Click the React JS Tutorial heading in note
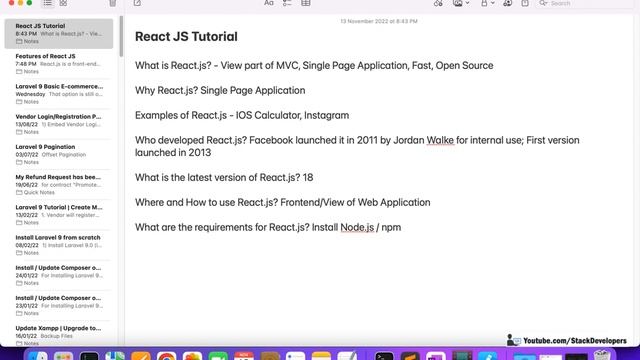Image resolution: width=640 pixels, height=360 pixels. [x=186, y=36]
